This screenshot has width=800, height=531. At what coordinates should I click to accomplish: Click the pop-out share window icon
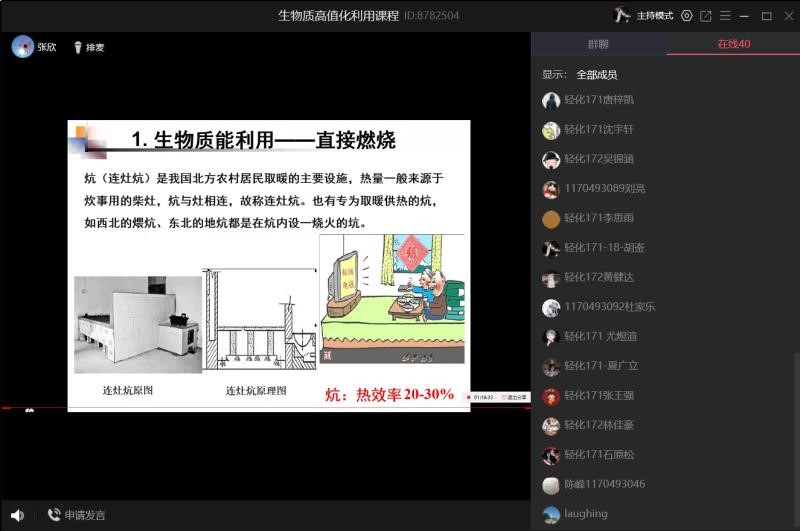pos(706,16)
